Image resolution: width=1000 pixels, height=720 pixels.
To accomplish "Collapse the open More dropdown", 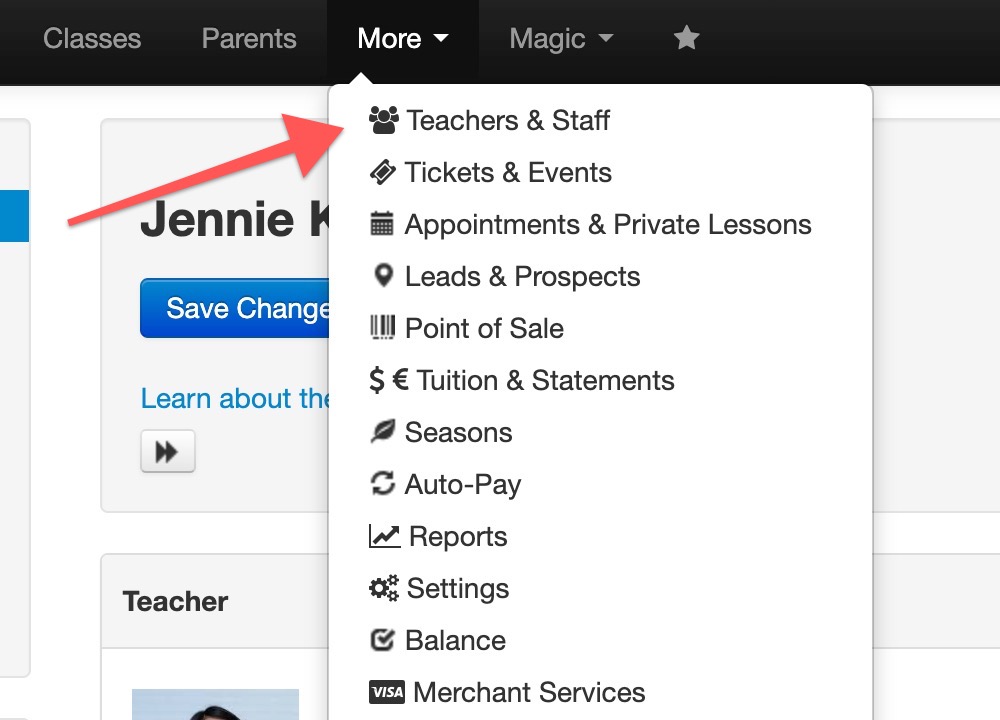I will [402, 38].
